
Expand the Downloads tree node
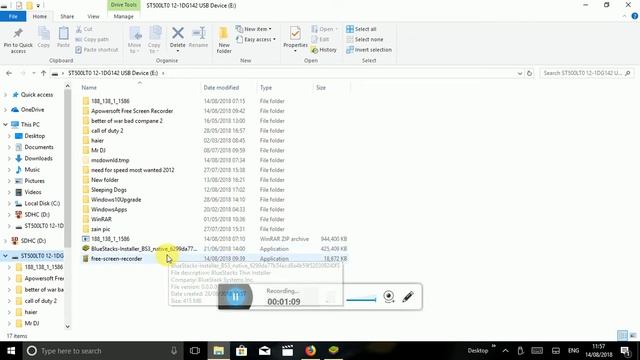9,158
